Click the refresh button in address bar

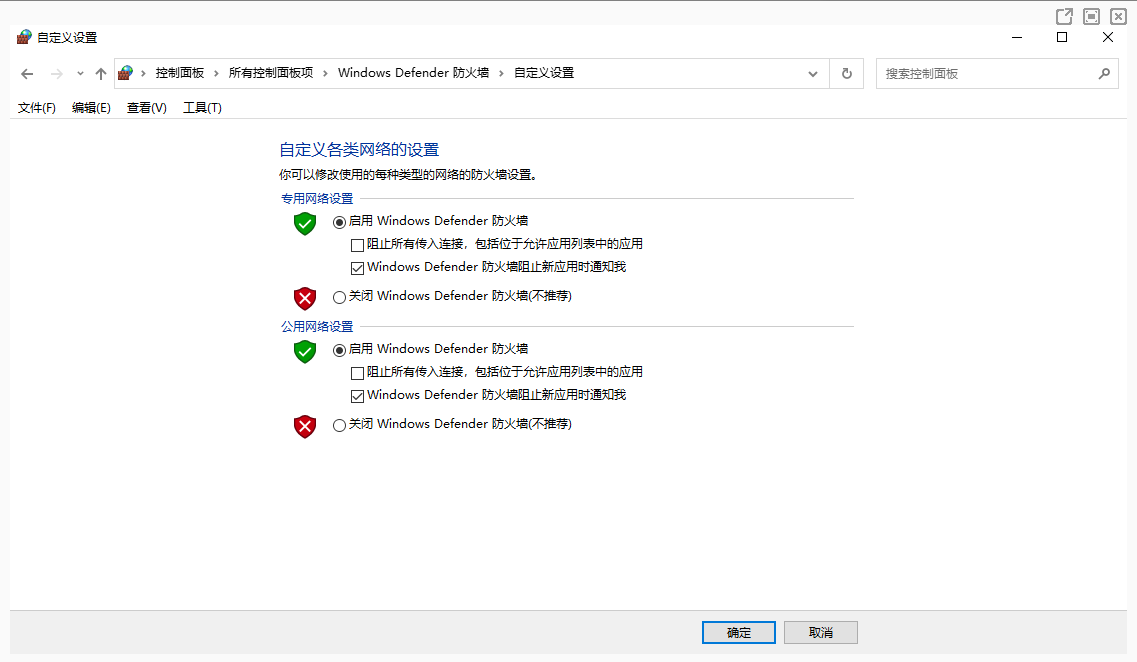846,73
